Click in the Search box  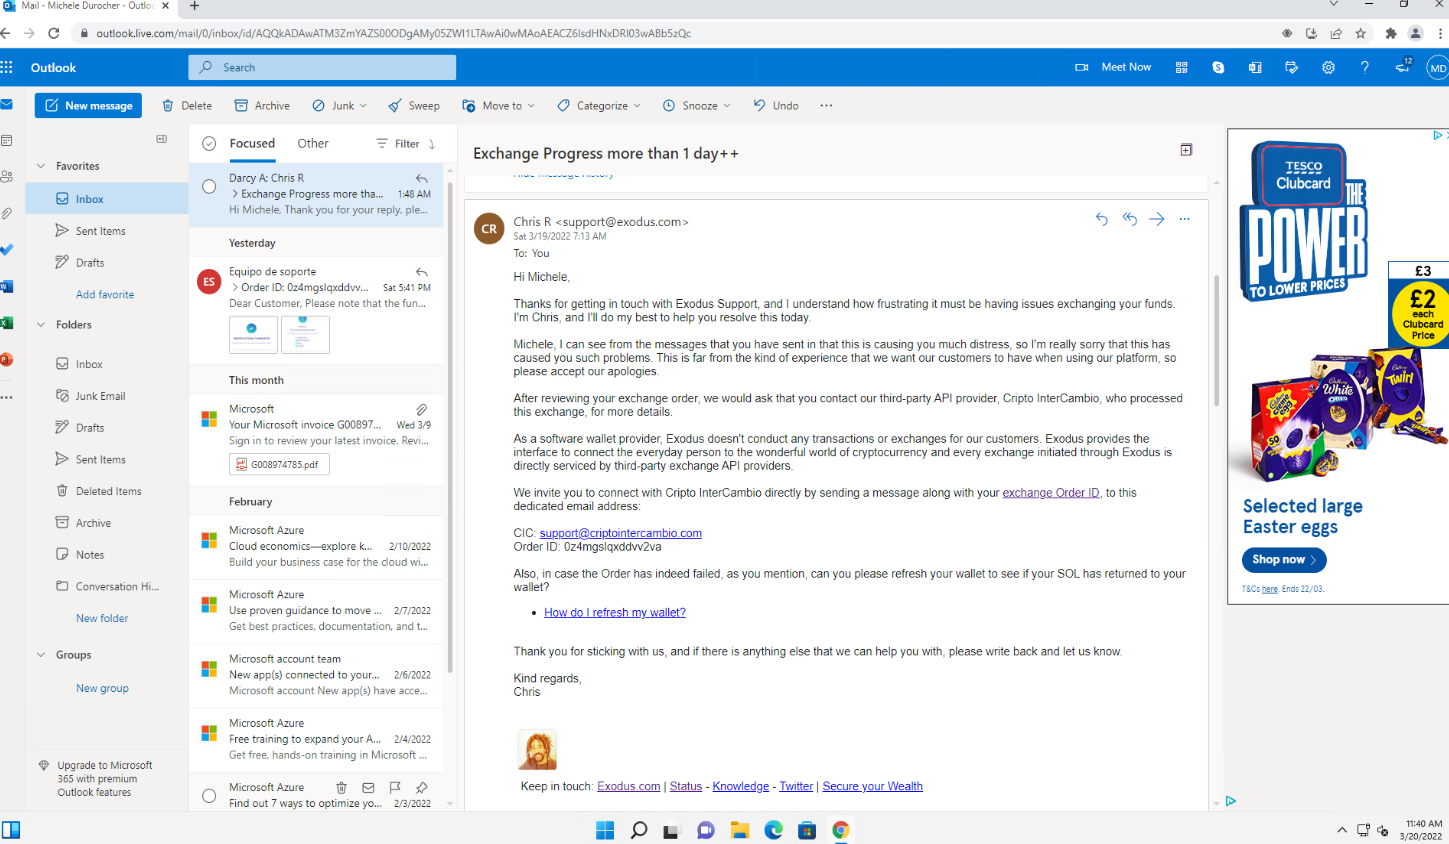coord(322,67)
